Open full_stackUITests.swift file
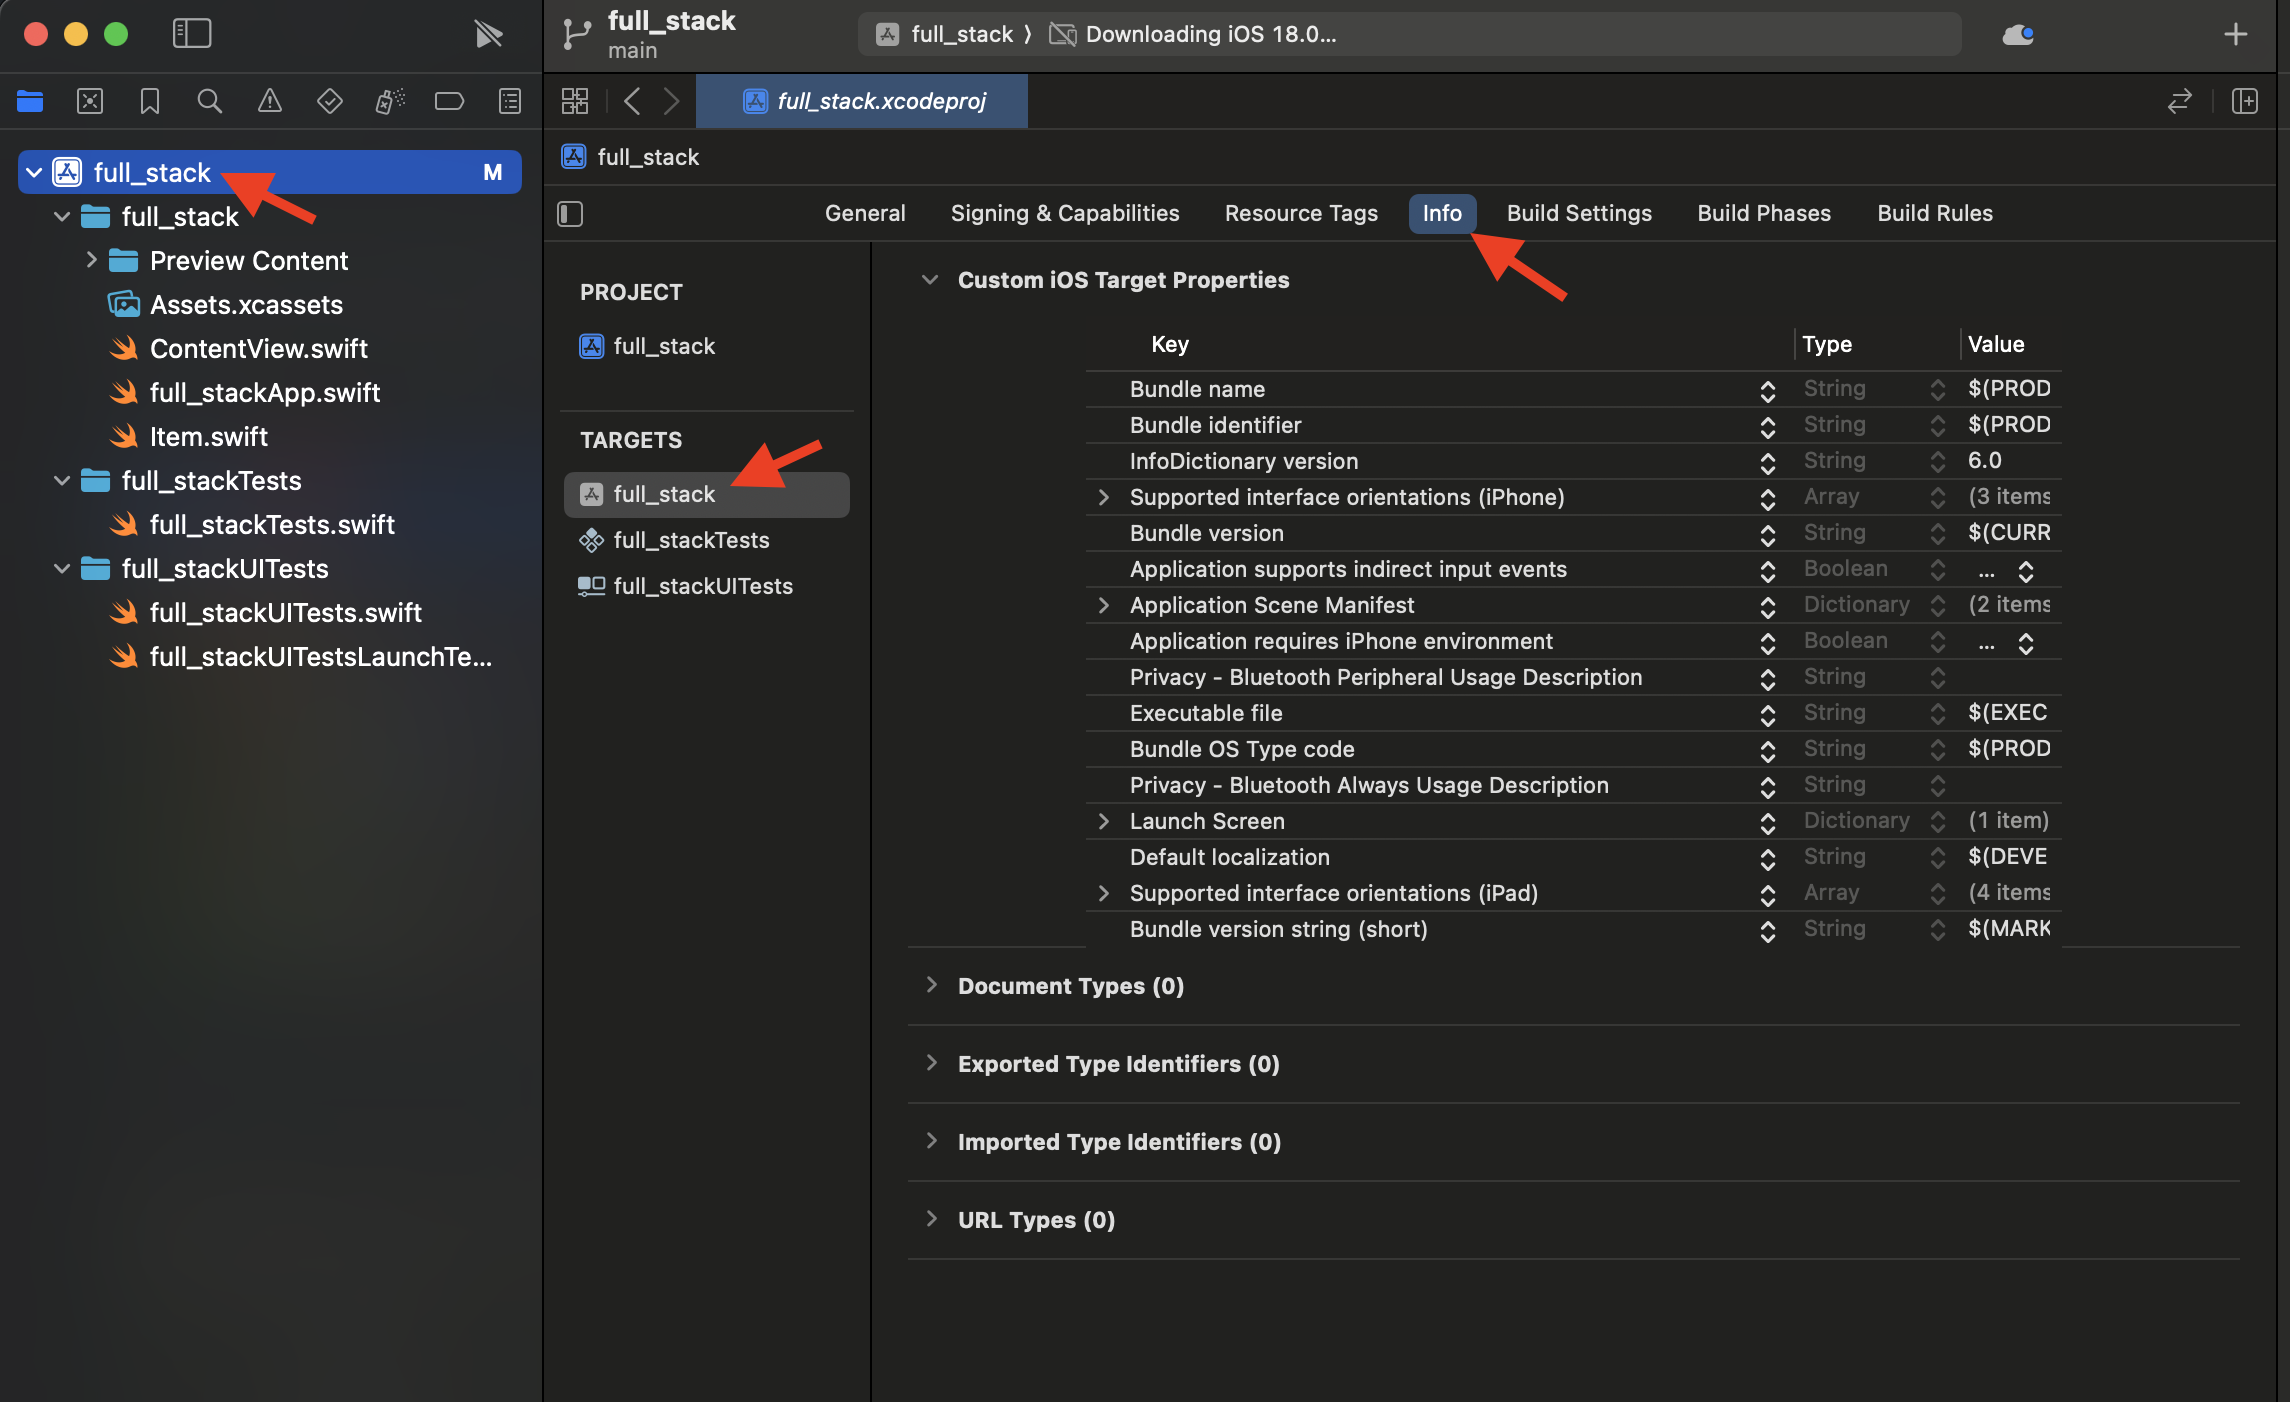Screen dimensions: 2290x1402 click(x=285, y=612)
